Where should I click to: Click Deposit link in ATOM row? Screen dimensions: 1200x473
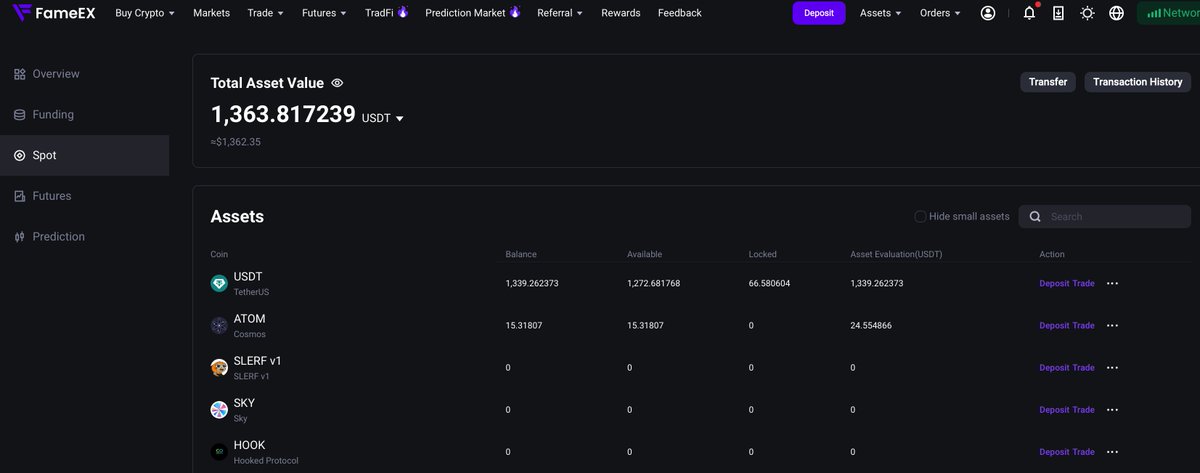tap(1054, 326)
